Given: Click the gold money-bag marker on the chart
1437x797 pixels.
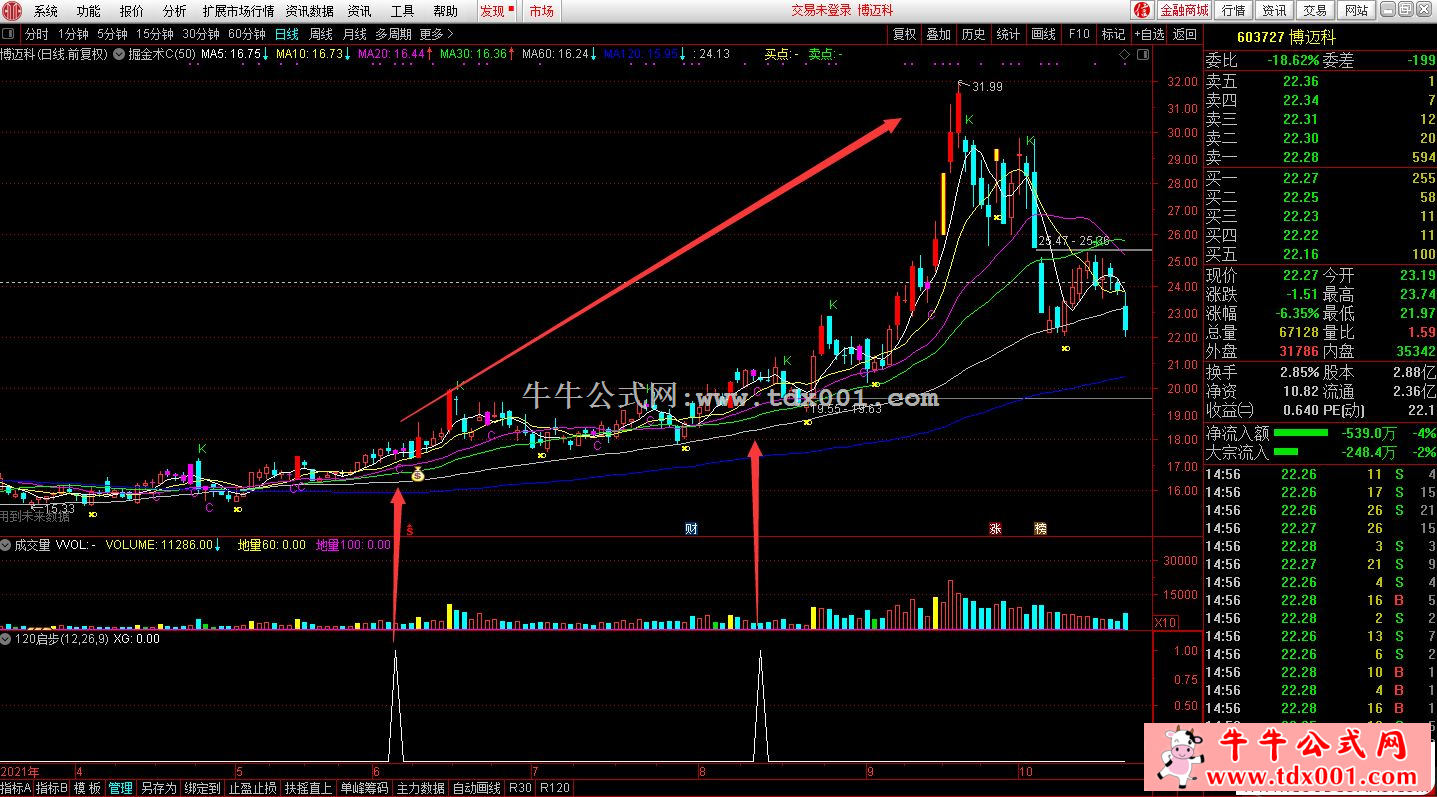Looking at the screenshot, I should pyautogui.click(x=417, y=476).
